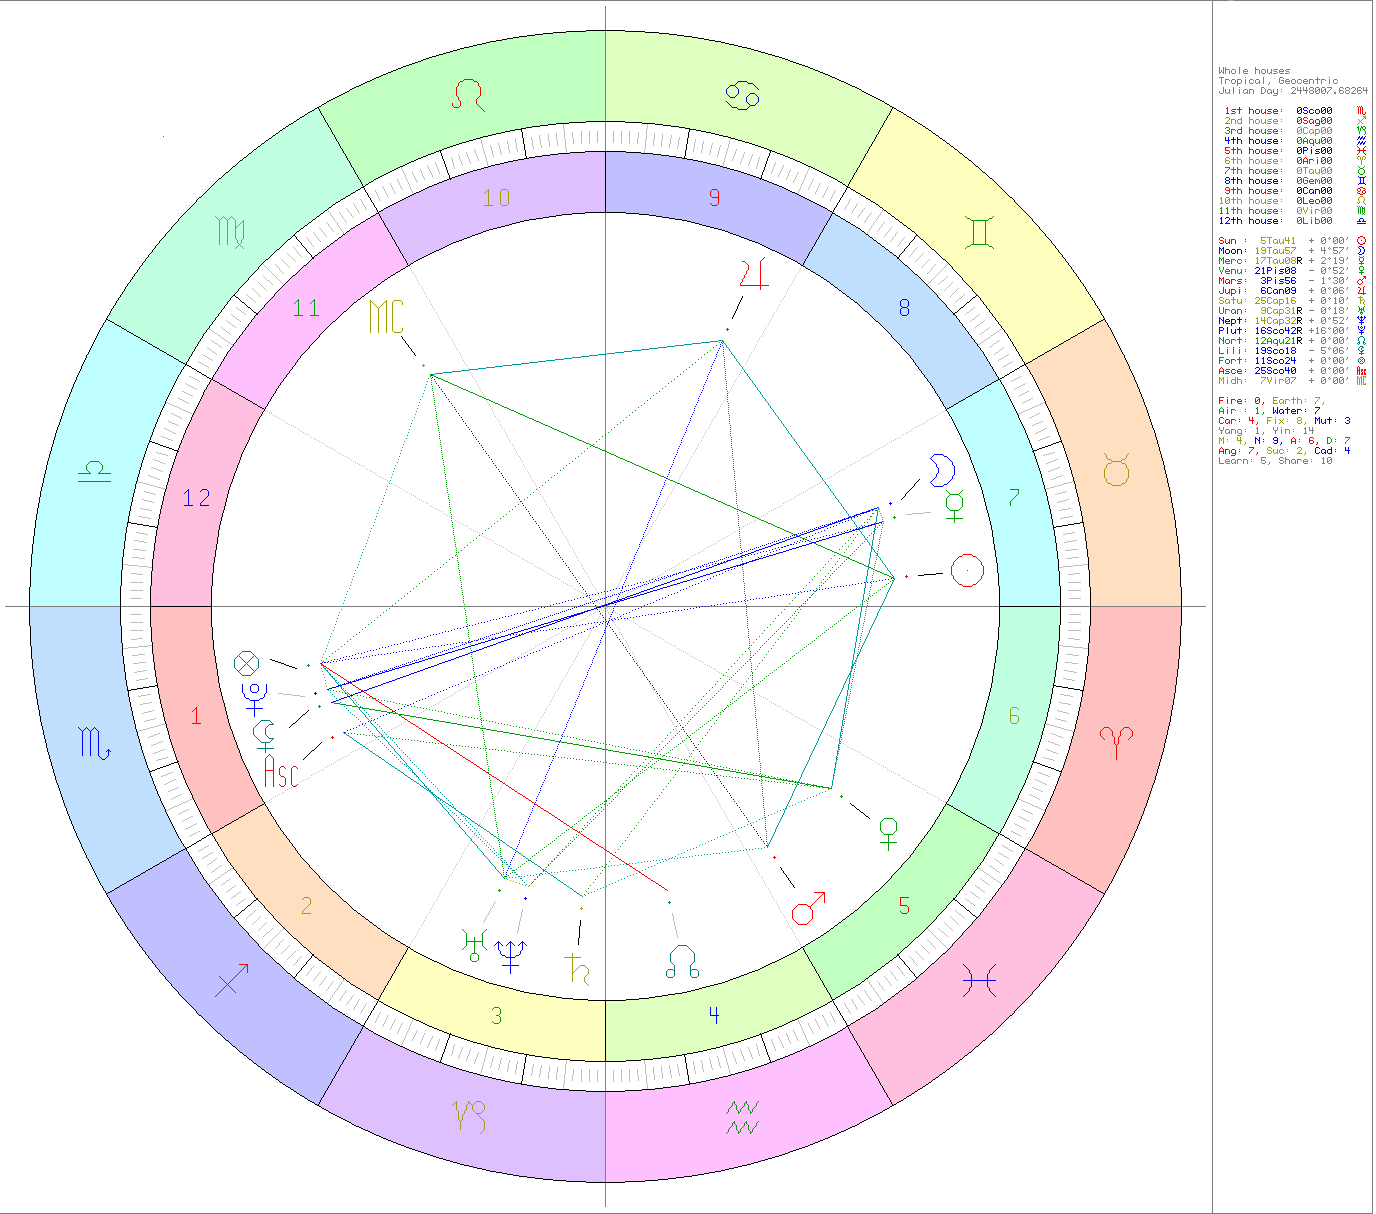
Task: Select the 'Yang: 1, Yin: 14' sidebar line
Action: (x=1266, y=431)
